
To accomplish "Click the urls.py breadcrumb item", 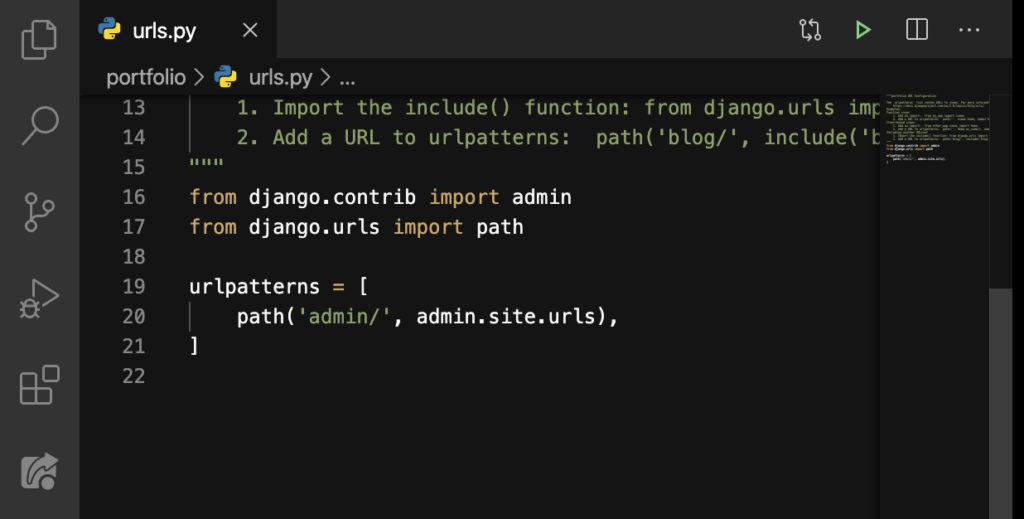I will [280, 78].
